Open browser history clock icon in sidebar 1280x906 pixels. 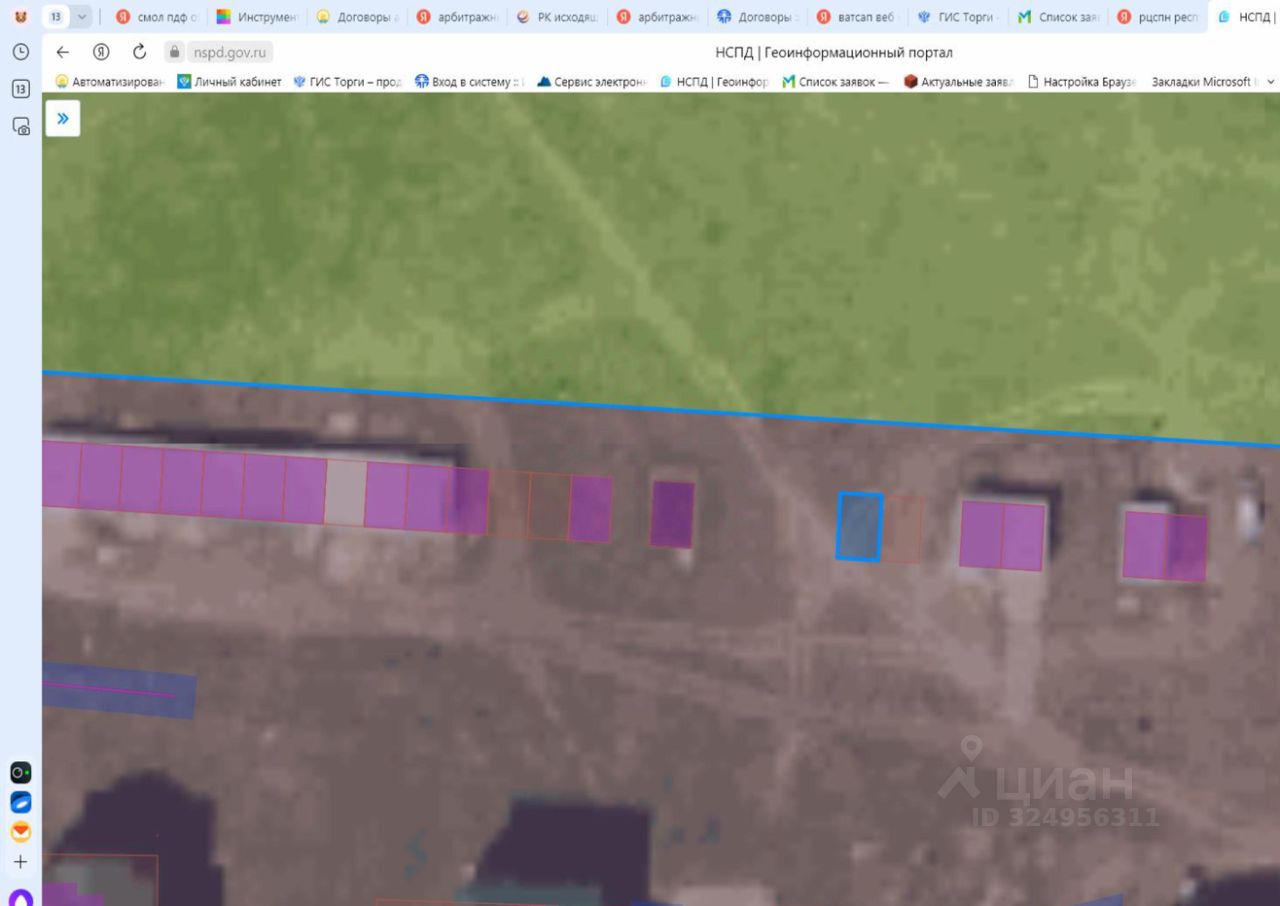(21, 52)
